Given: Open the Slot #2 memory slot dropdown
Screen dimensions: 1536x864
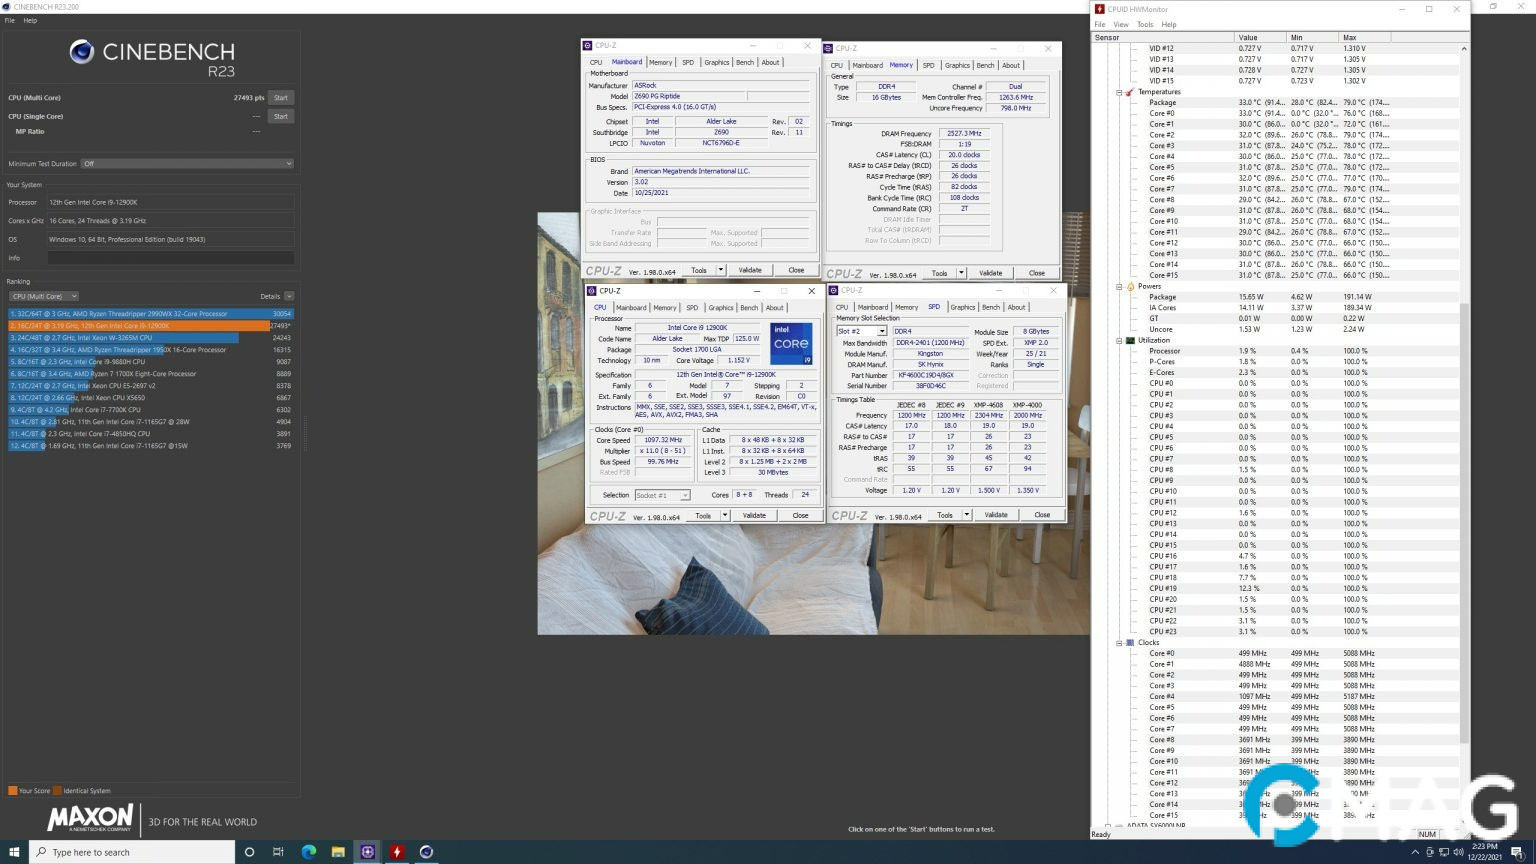Looking at the screenshot, I should pyautogui.click(x=861, y=331).
